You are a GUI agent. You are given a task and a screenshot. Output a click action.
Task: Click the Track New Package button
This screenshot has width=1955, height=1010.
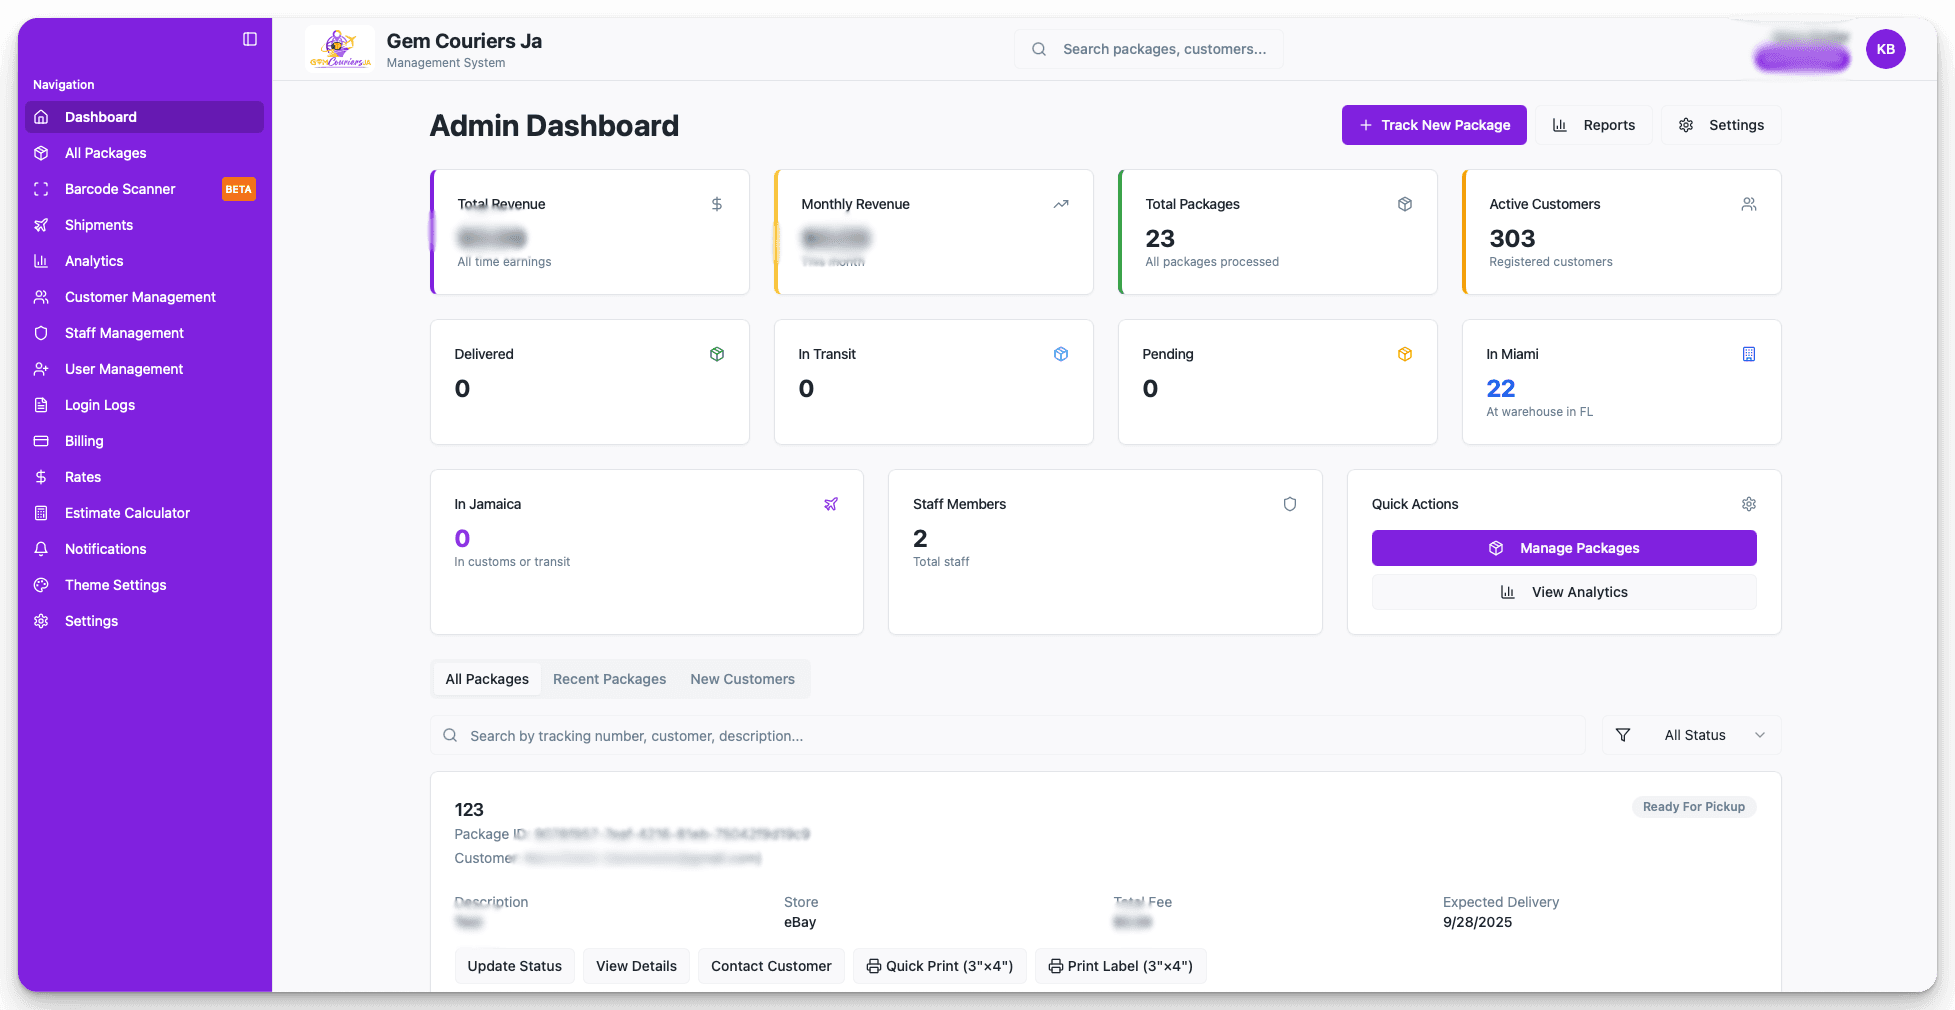(1434, 125)
